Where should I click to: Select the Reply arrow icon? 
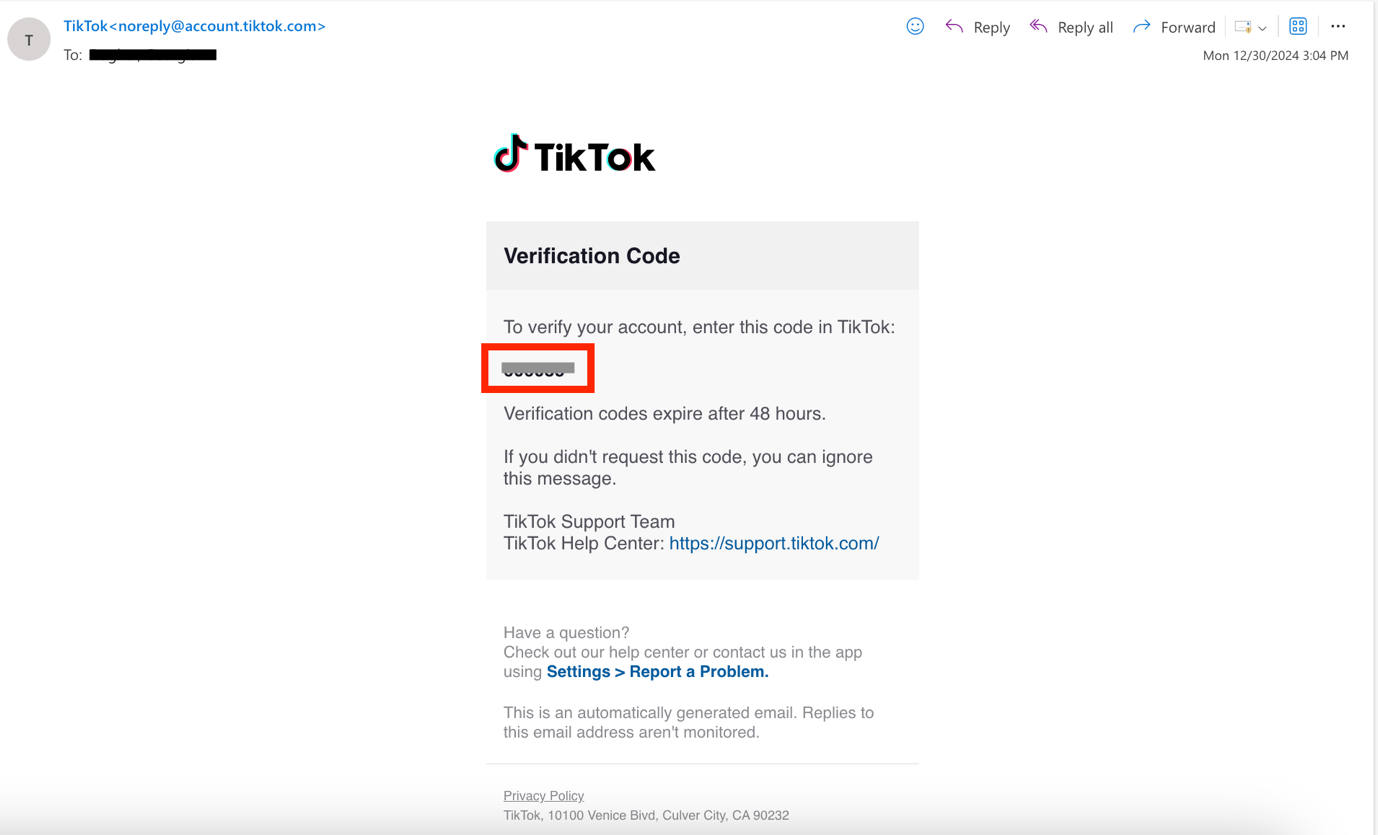click(953, 26)
